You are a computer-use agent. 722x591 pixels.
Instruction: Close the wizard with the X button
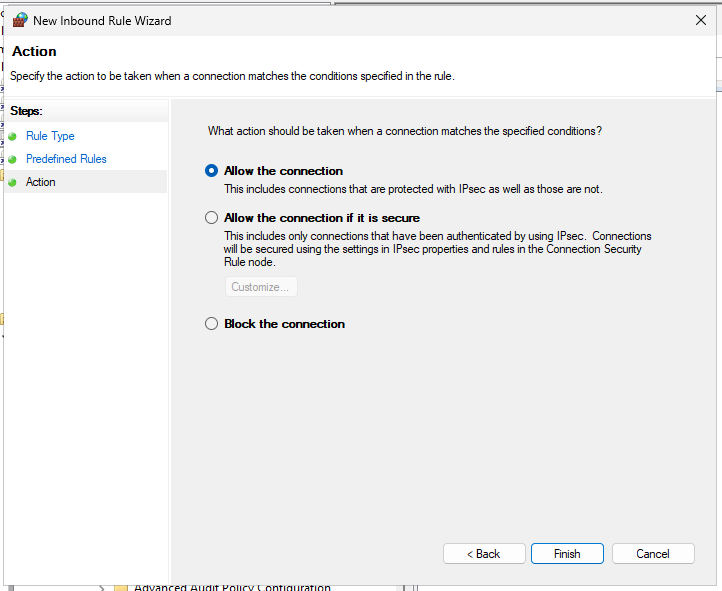(x=700, y=20)
